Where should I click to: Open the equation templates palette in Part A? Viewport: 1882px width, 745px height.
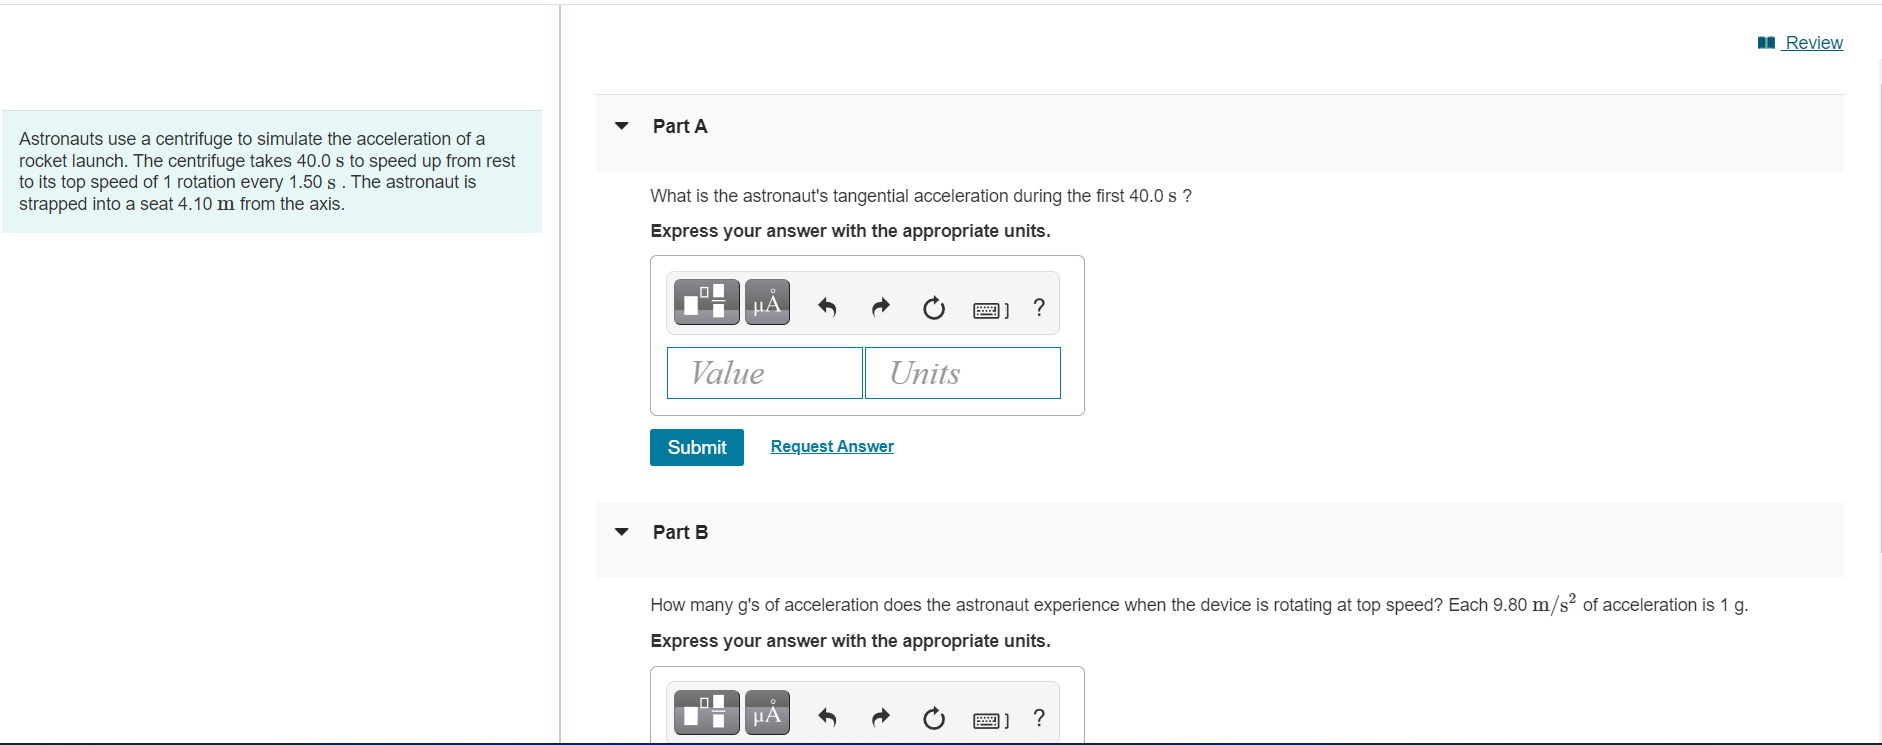[x=706, y=301]
